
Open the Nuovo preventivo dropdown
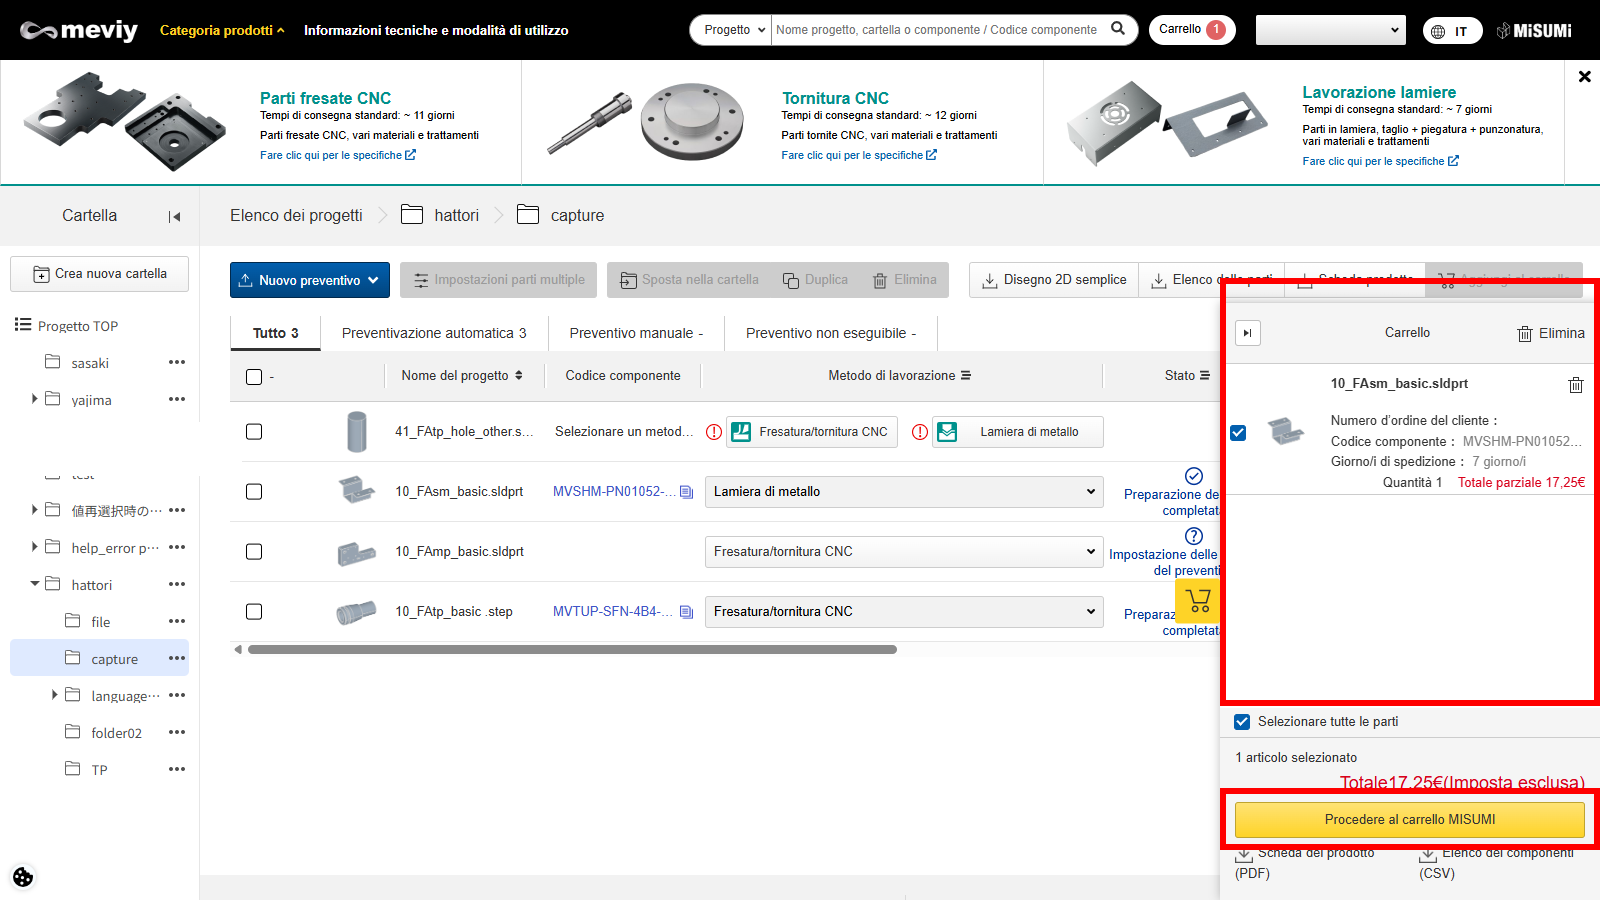[x=309, y=280]
